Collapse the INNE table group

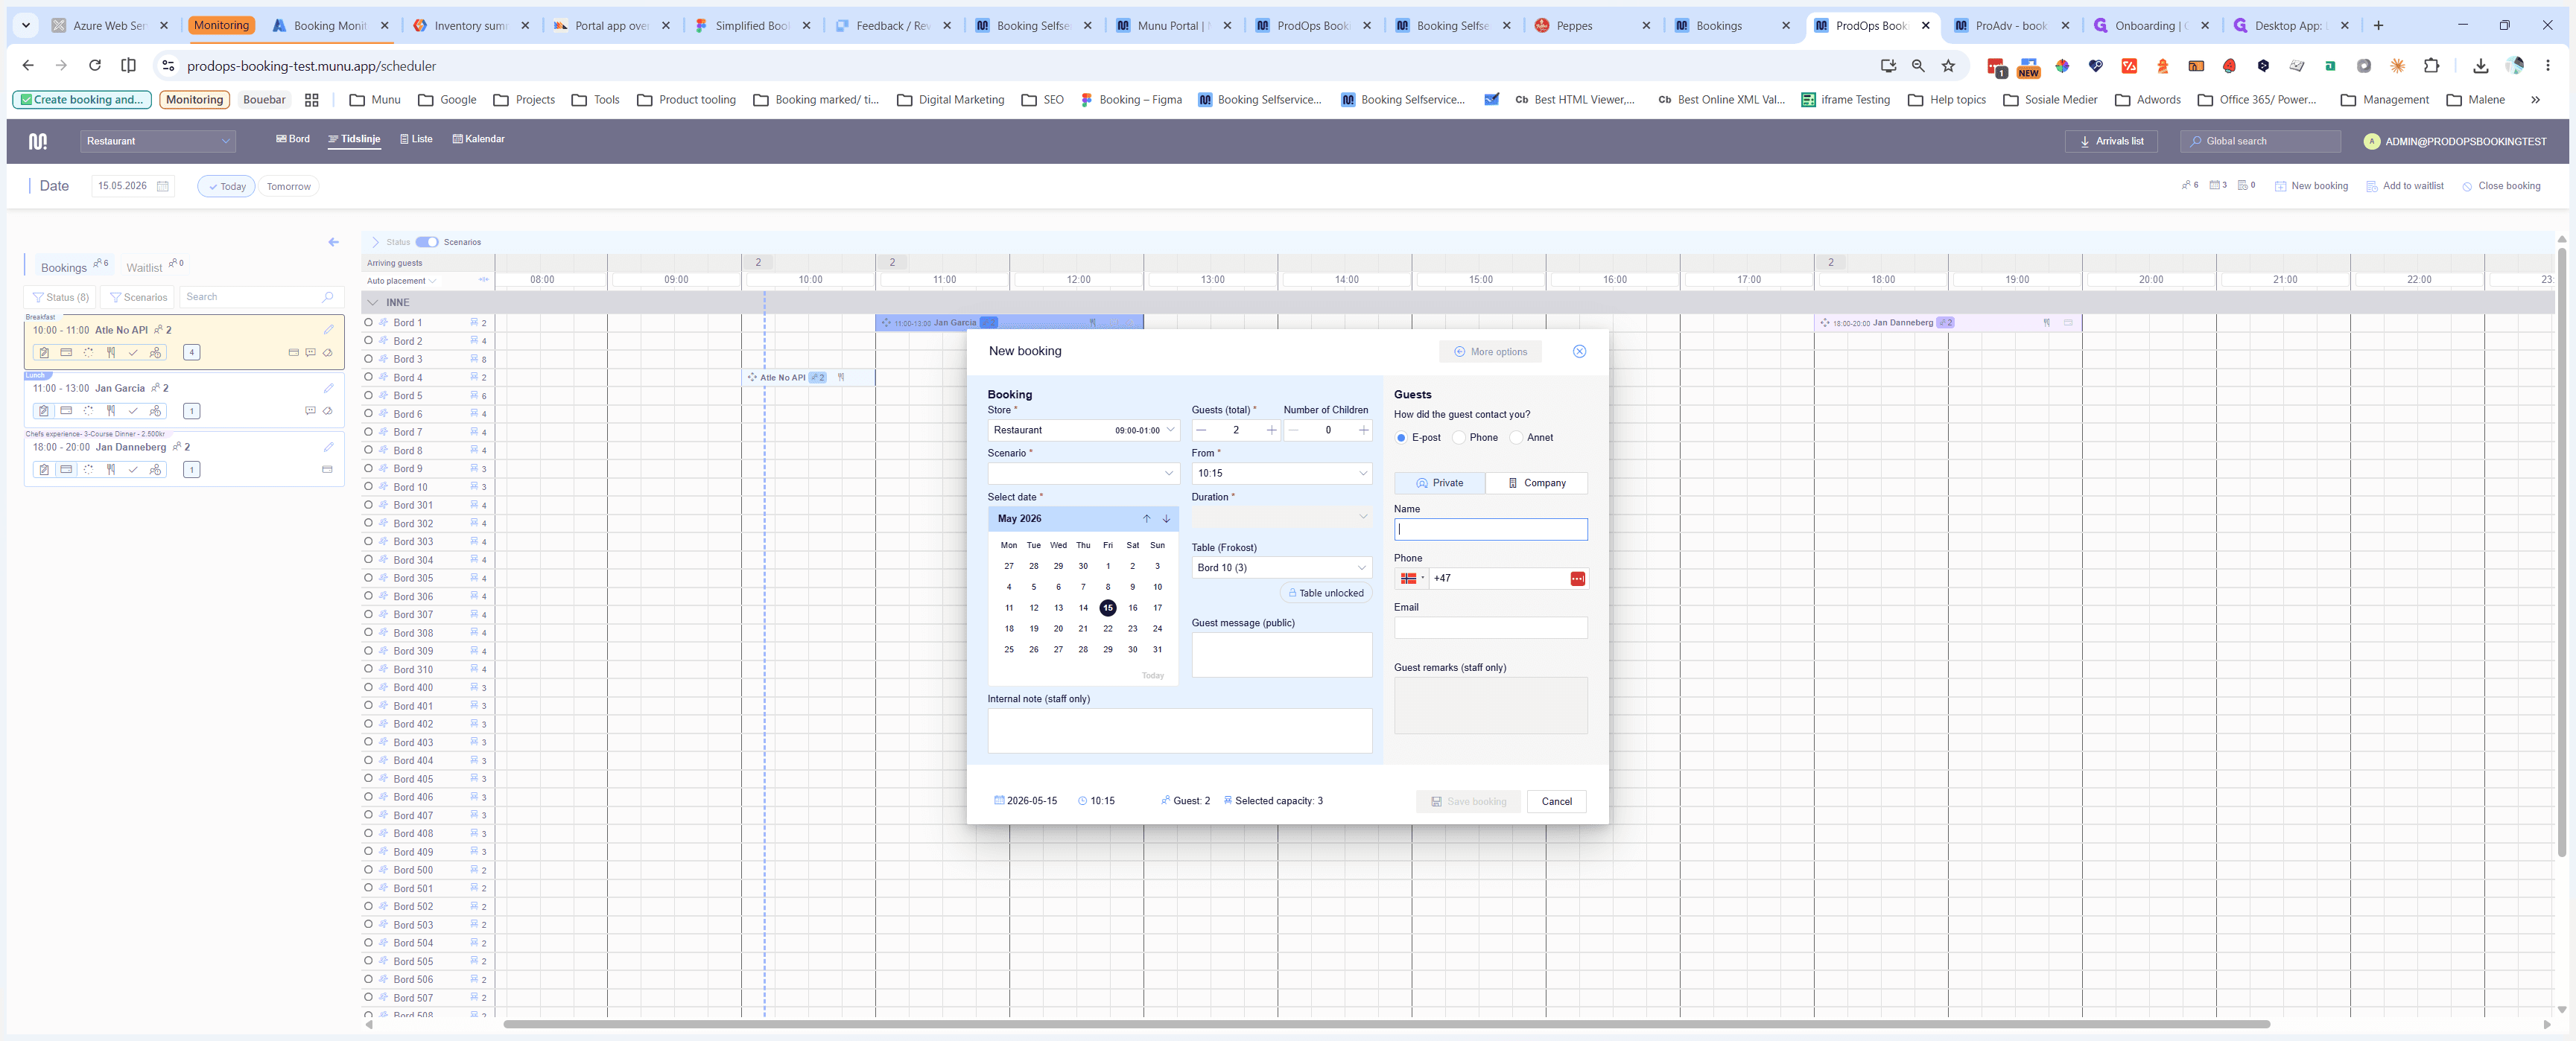tap(373, 302)
